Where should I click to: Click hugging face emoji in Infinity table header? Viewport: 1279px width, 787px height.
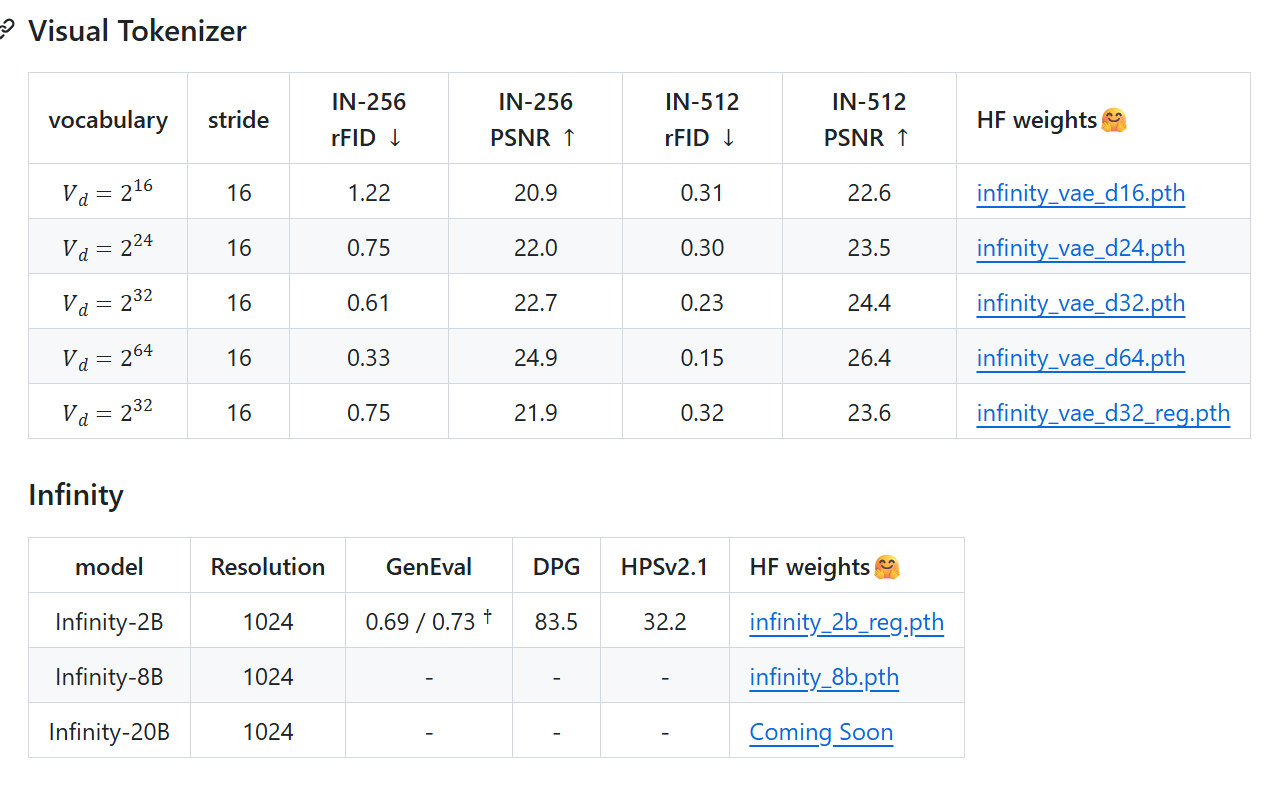coord(887,567)
